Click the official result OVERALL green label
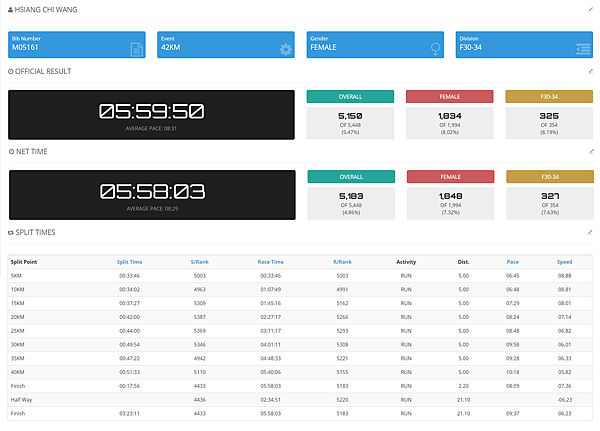Viewport: 600px width, 431px height. pyautogui.click(x=350, y=96)
